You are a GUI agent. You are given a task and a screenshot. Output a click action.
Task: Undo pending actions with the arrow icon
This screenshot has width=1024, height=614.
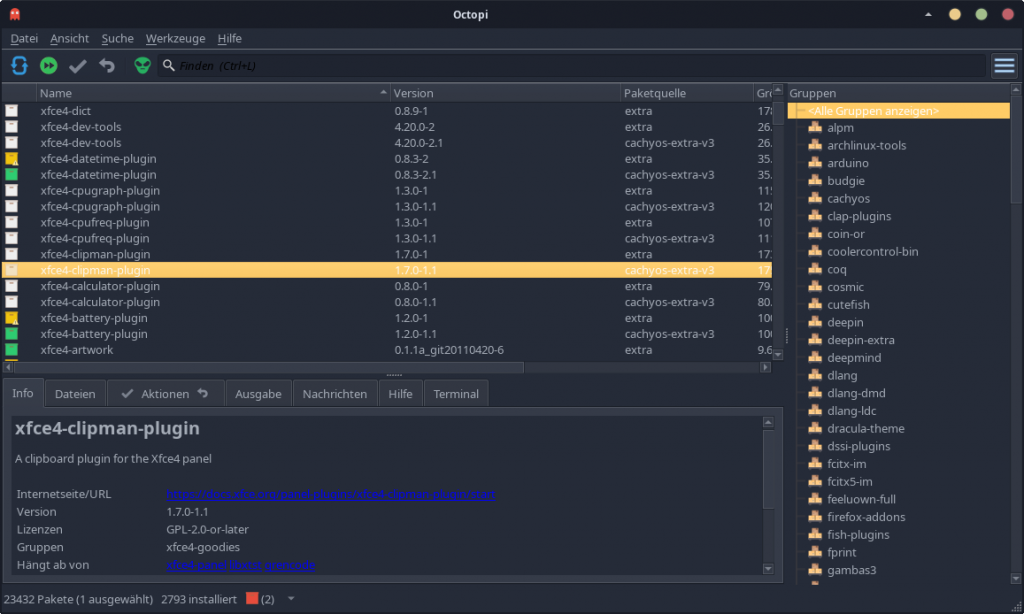(107, 66)
